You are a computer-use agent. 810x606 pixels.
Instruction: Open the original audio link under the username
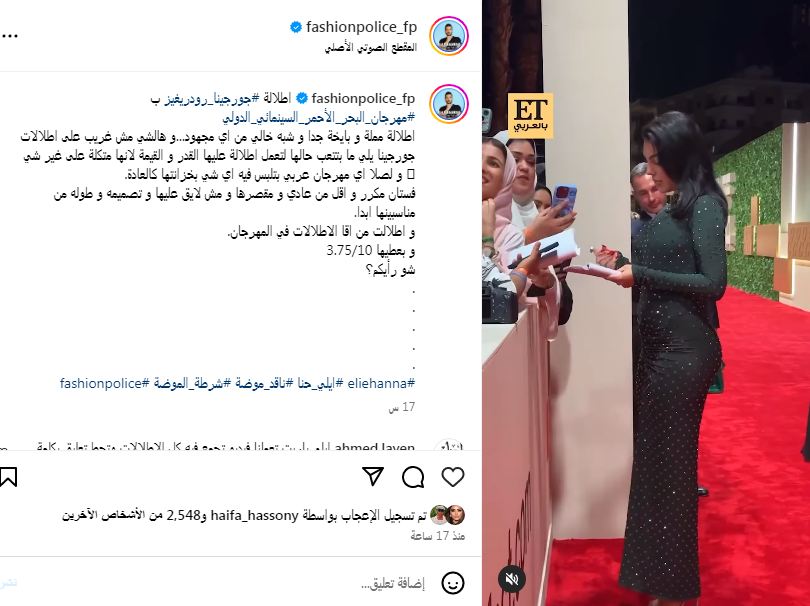pyautogui.click(x=370, y=48)
